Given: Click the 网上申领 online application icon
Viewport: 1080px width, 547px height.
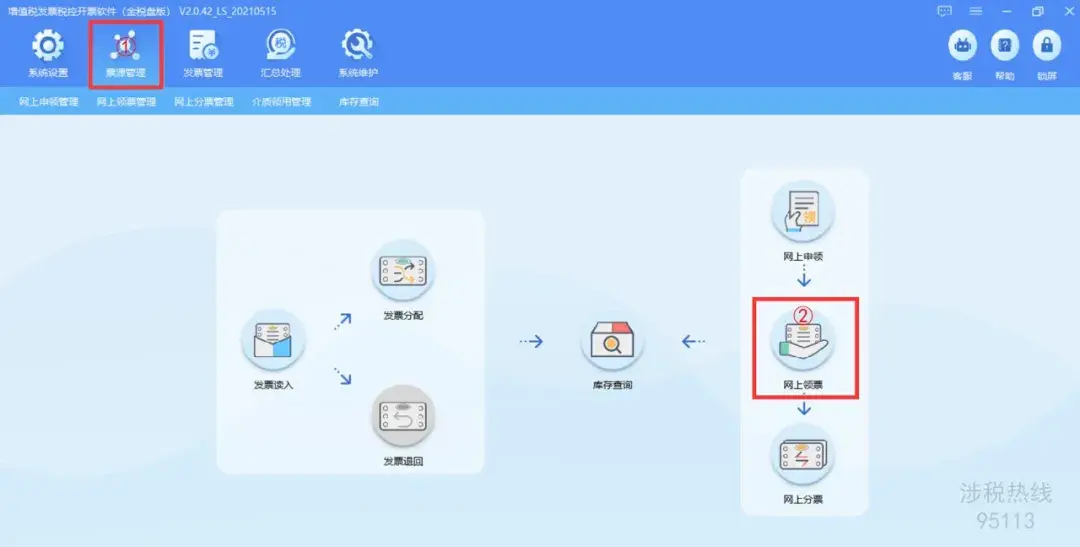Looking at the screenshot, I should 802,211.
